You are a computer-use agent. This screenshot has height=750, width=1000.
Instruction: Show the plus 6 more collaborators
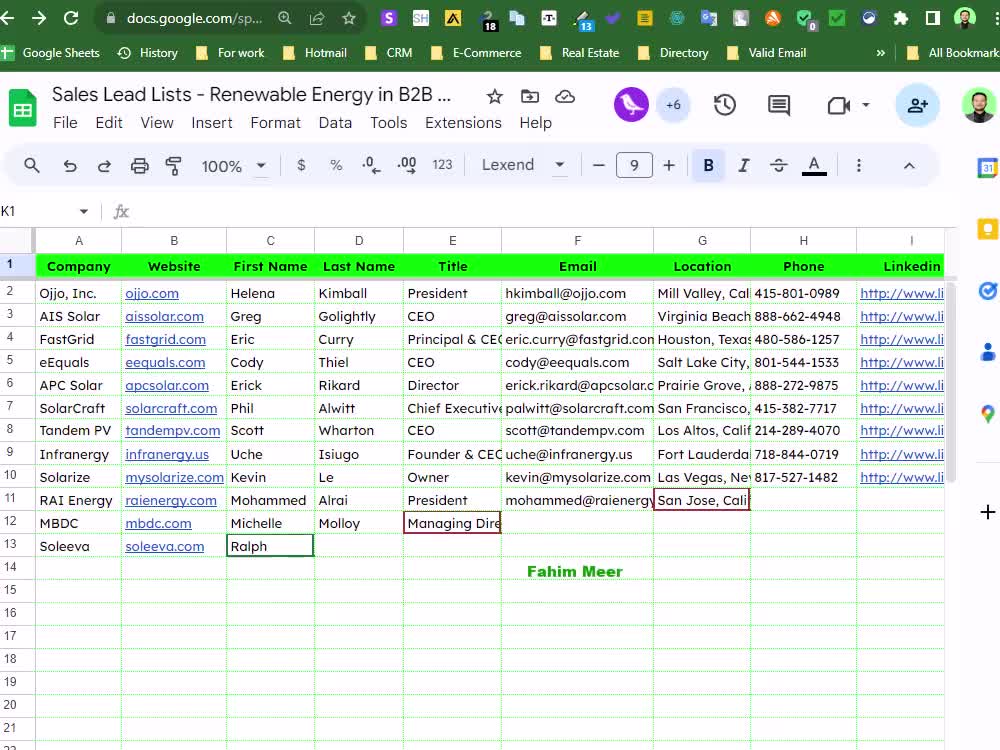coord(673,105)
